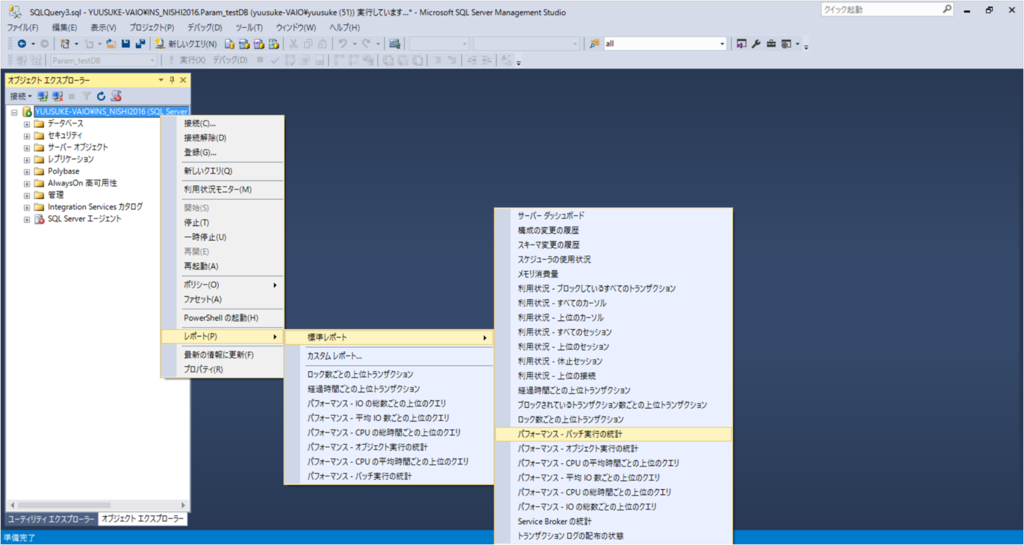
Task: Switch to ユーティリティ エクスプローラー tab
Action: 51,519
